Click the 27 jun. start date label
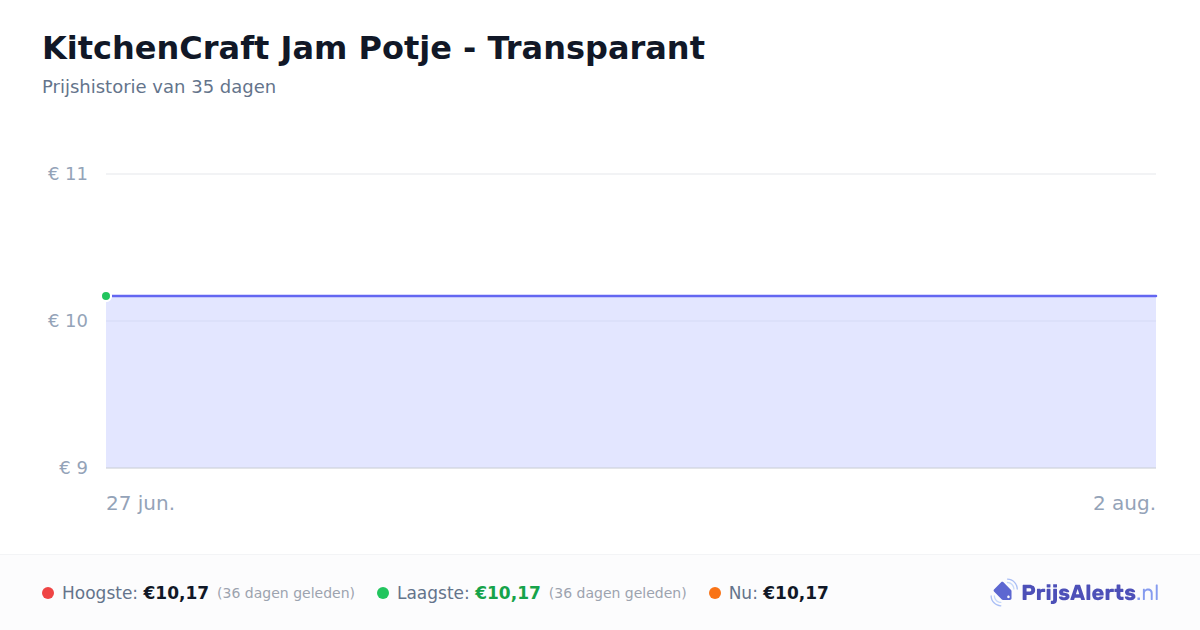 point(141,503)
